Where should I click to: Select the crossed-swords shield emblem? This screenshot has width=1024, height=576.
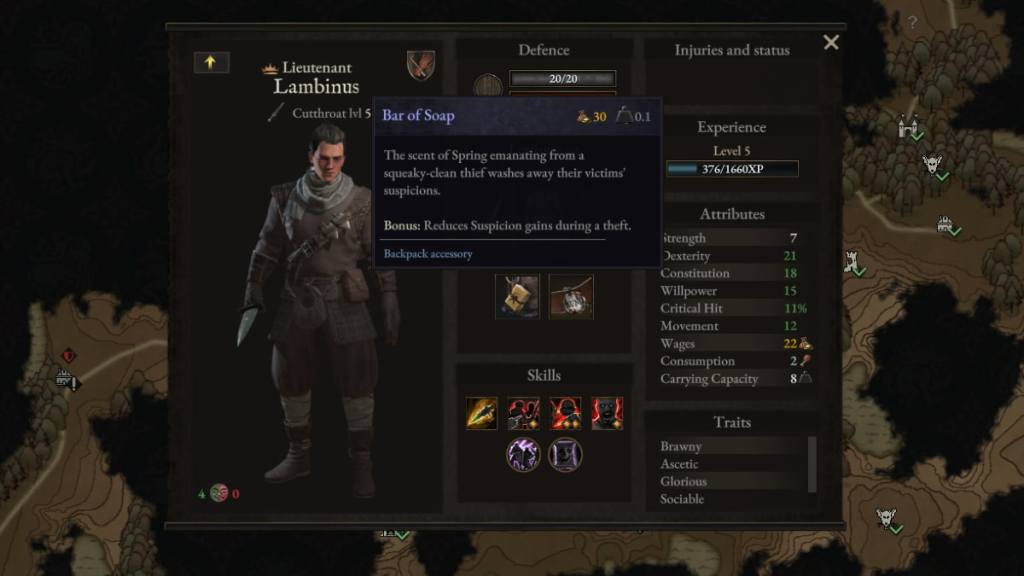tap(421, 65)
